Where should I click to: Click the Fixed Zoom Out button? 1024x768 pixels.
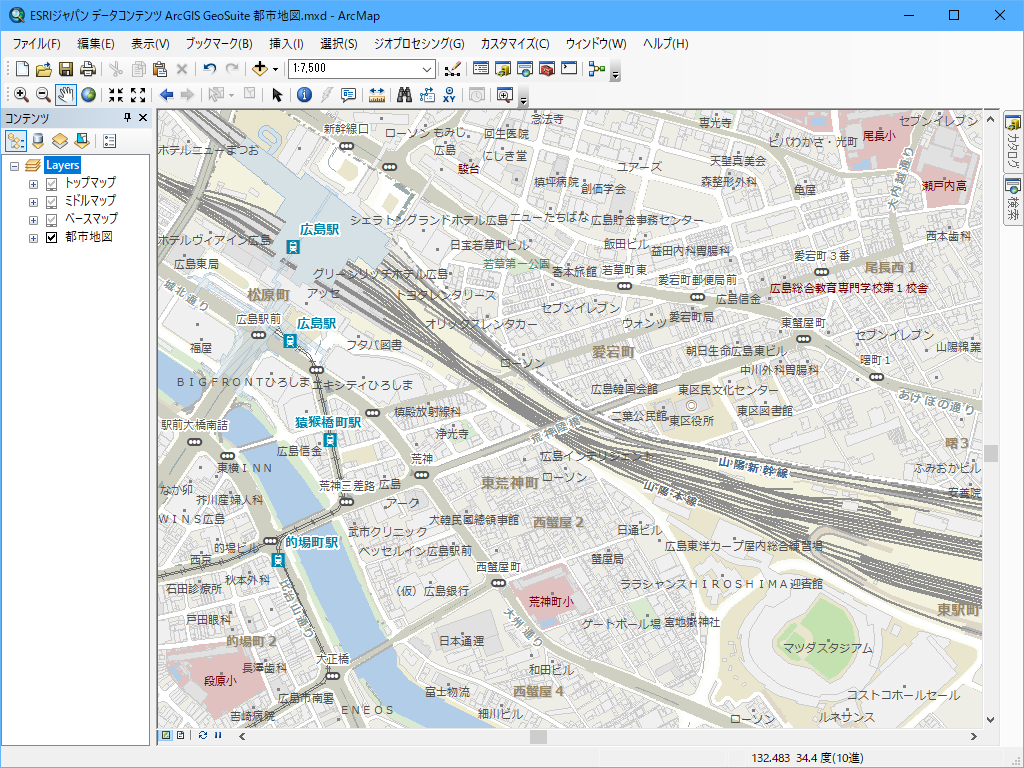[x=138, y=95]
